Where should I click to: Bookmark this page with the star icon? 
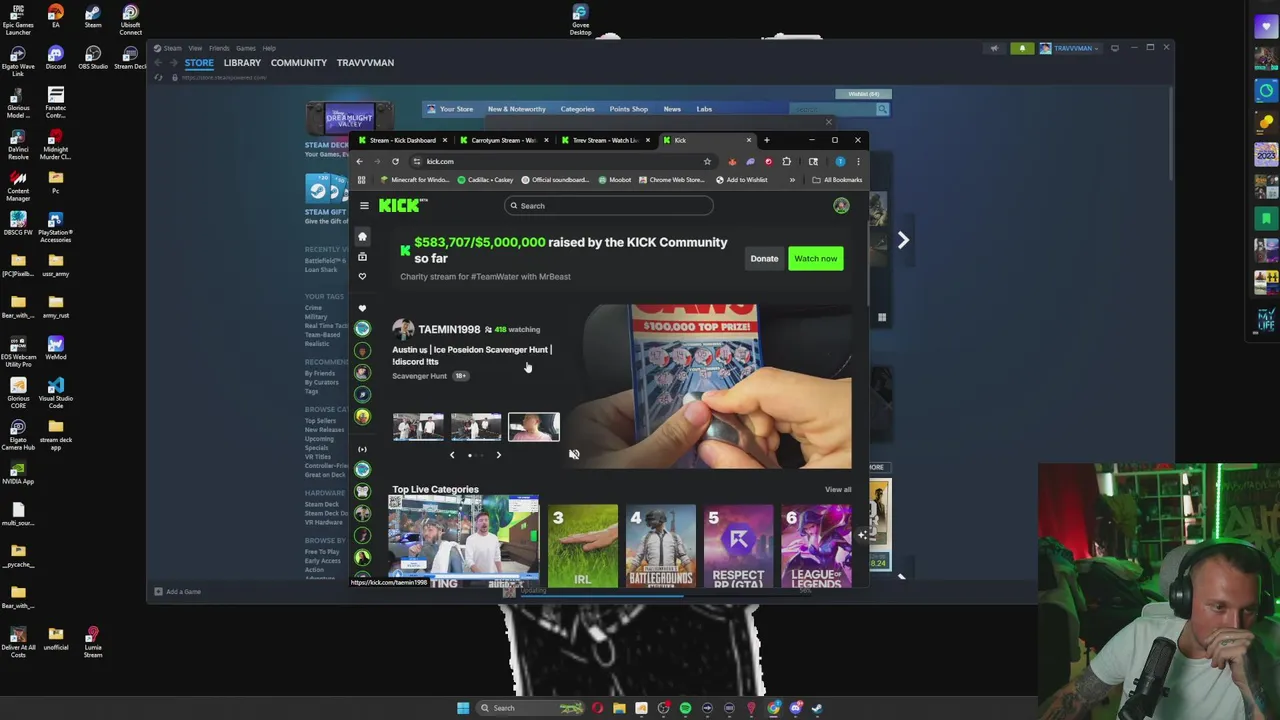click(x=707, y=162)
